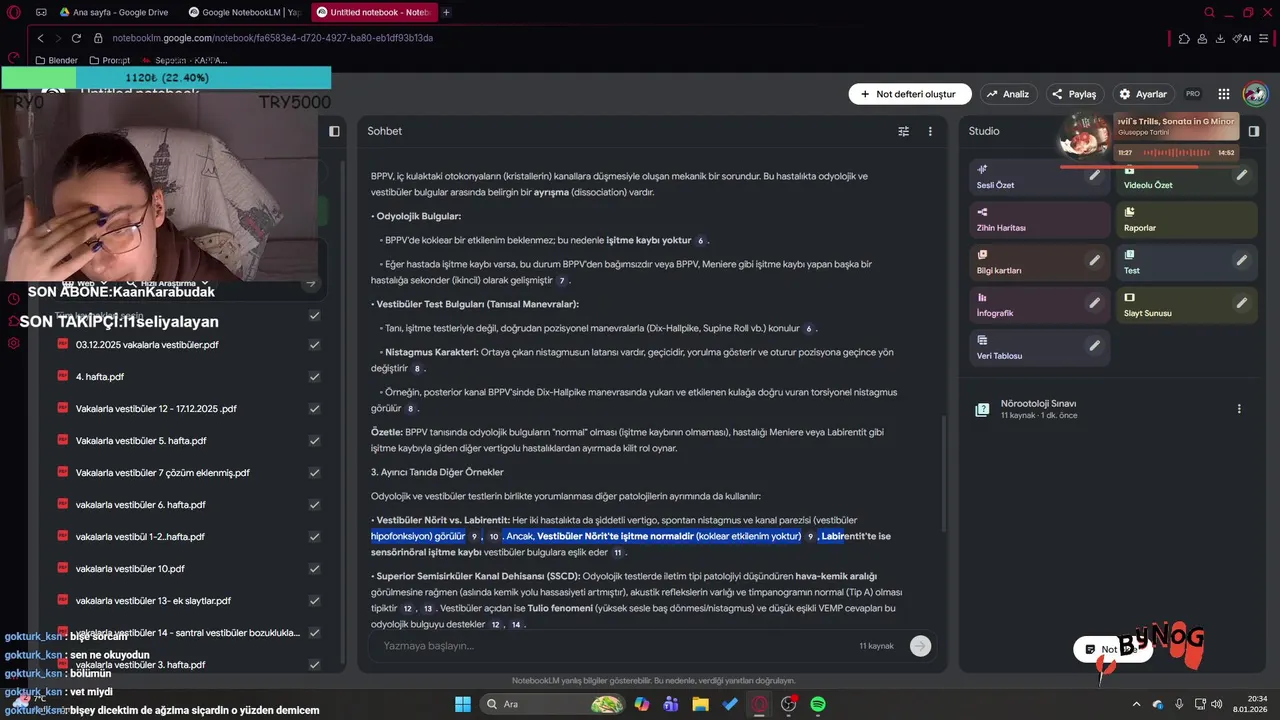
Task: Reload the page
Action: pos(76,38)
